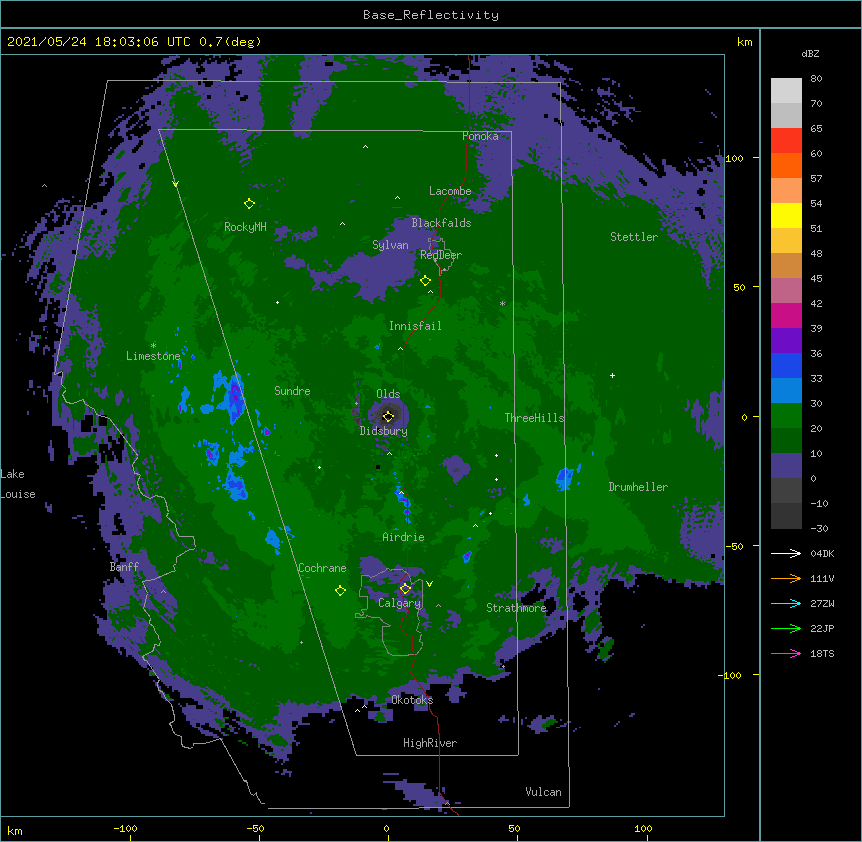The height and width of the screenshot is (842, 862).
Task: Click the magenta 18TS arrow in legend
Action: (786, 653)
